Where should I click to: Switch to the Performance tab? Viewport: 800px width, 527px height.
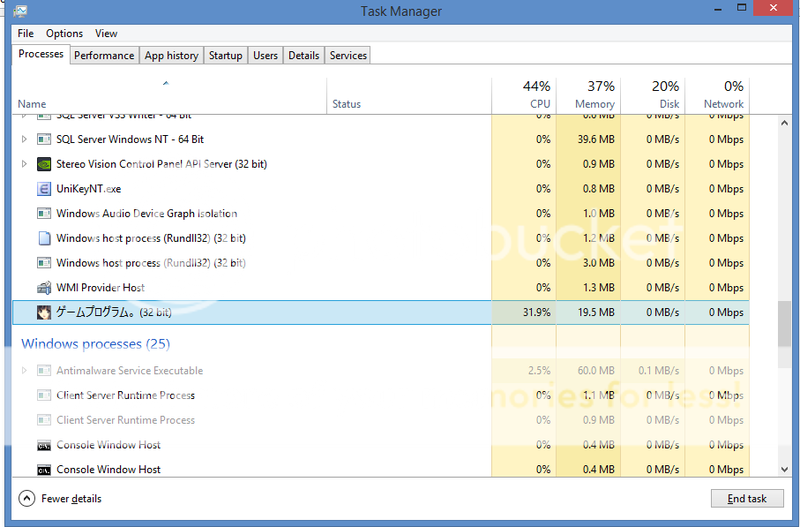click(x=104, y=56)
